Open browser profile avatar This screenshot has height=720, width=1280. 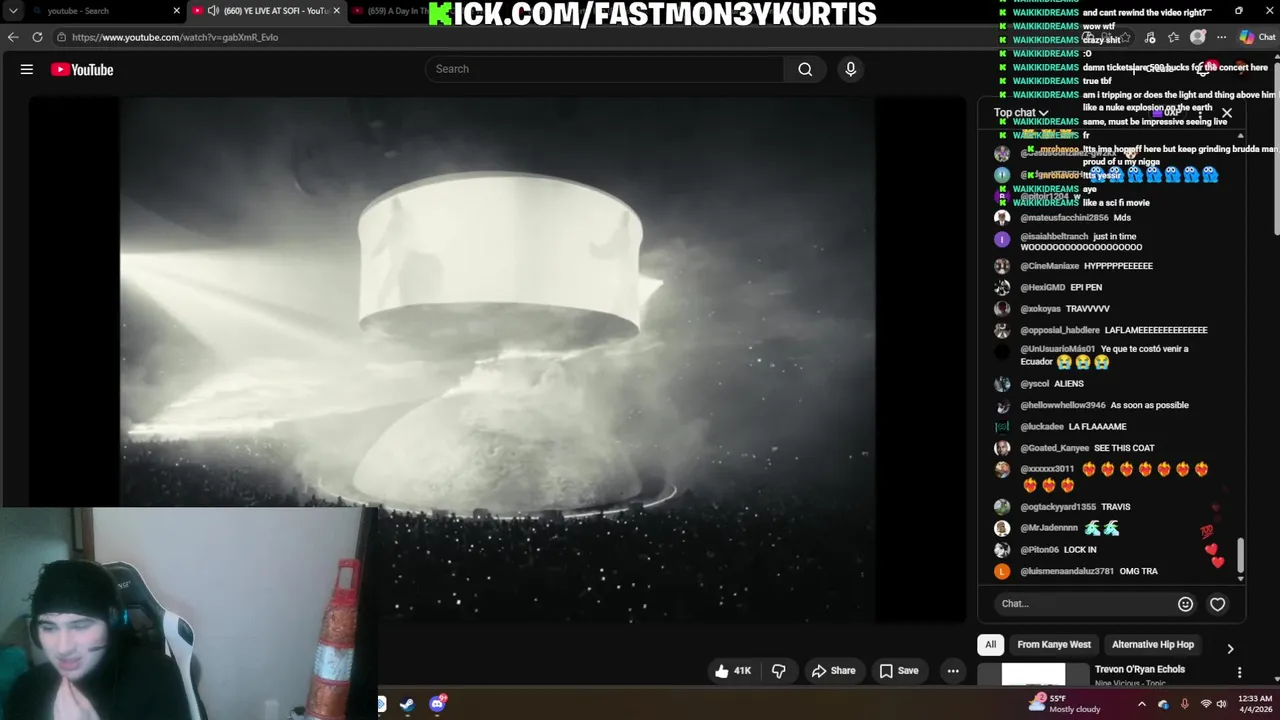(1198, 37)
